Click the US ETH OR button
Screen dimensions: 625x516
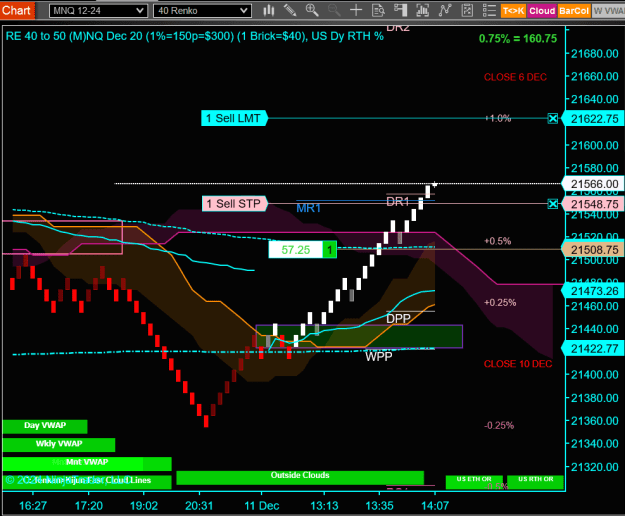474,482
